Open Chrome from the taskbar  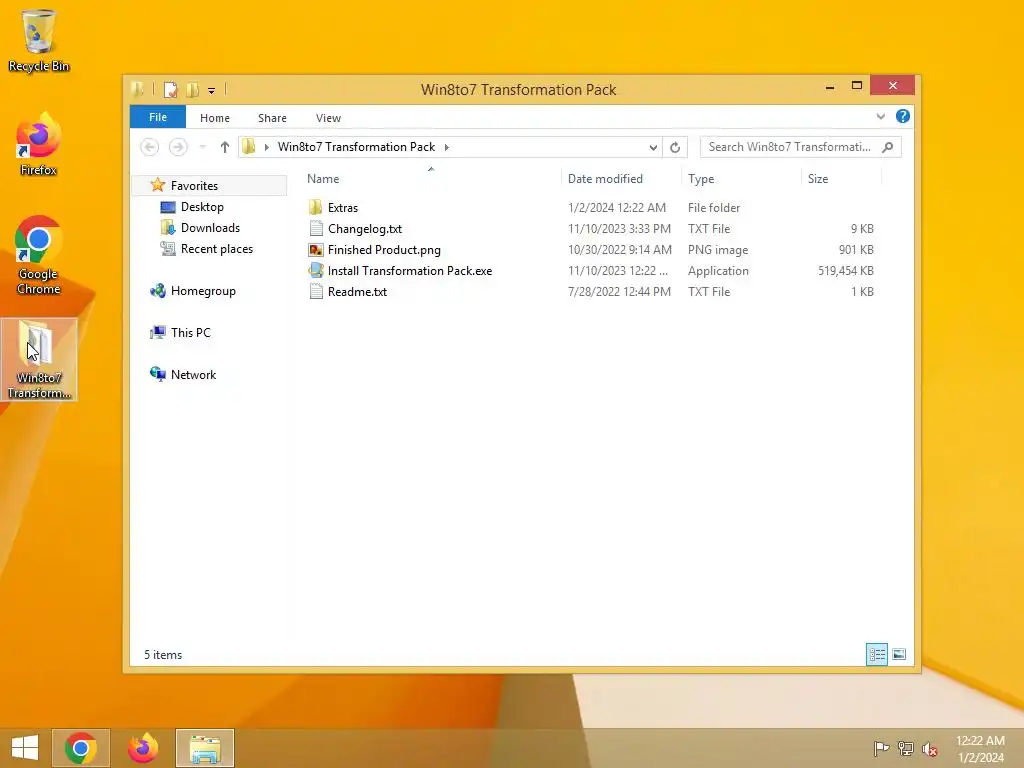(81, 748)
